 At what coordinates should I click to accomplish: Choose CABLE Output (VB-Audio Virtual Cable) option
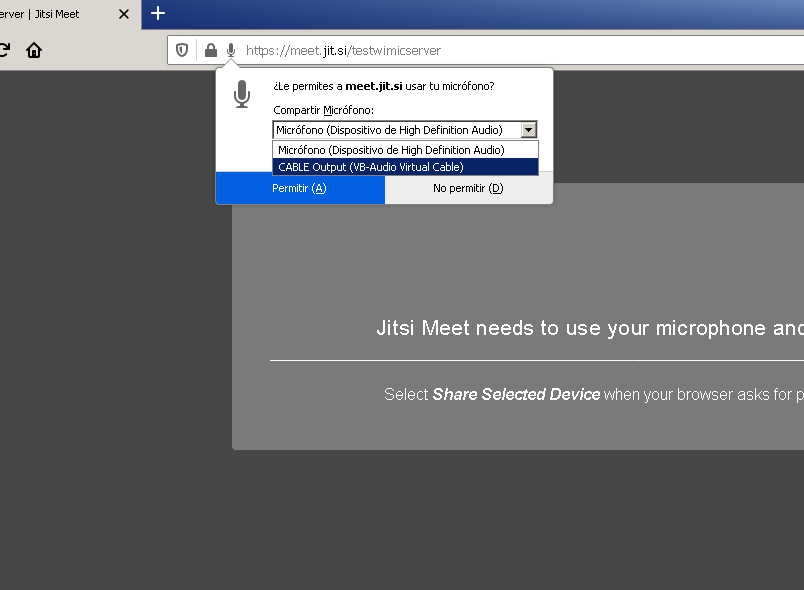[405, 167]
